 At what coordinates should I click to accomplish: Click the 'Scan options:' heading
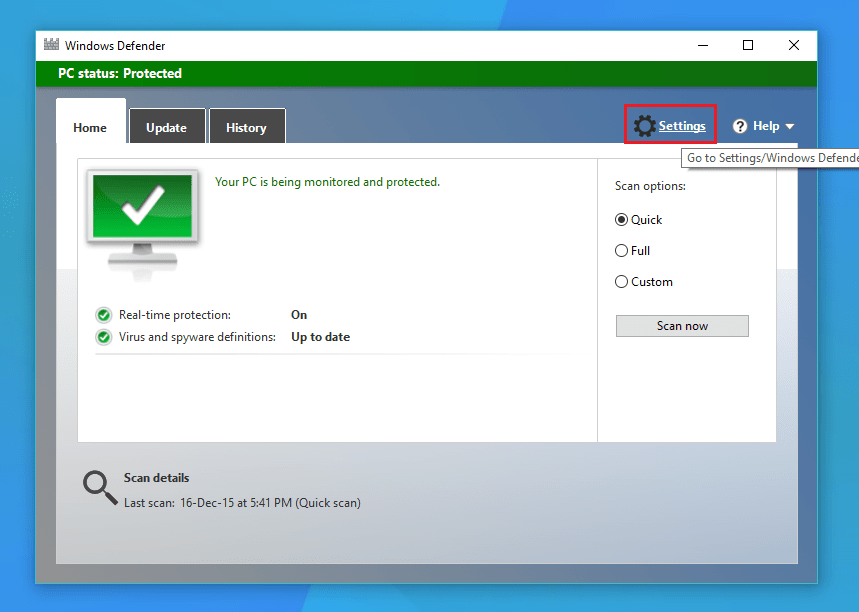pos(650,186)
